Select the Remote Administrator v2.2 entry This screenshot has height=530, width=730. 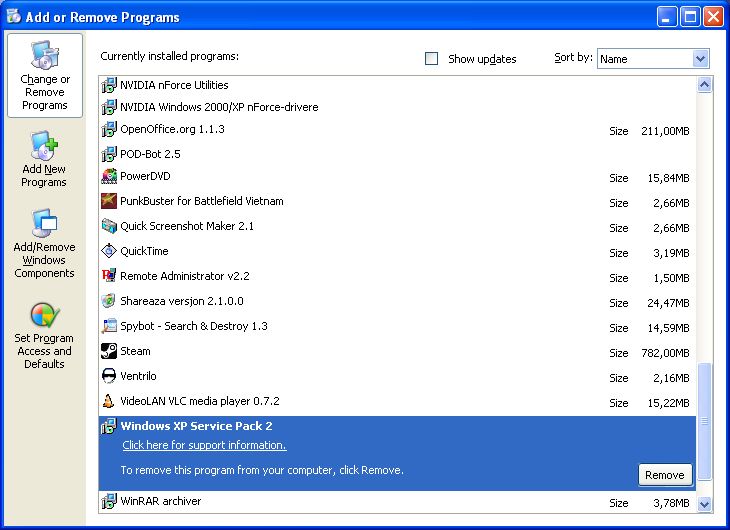(x=397, y=276)
